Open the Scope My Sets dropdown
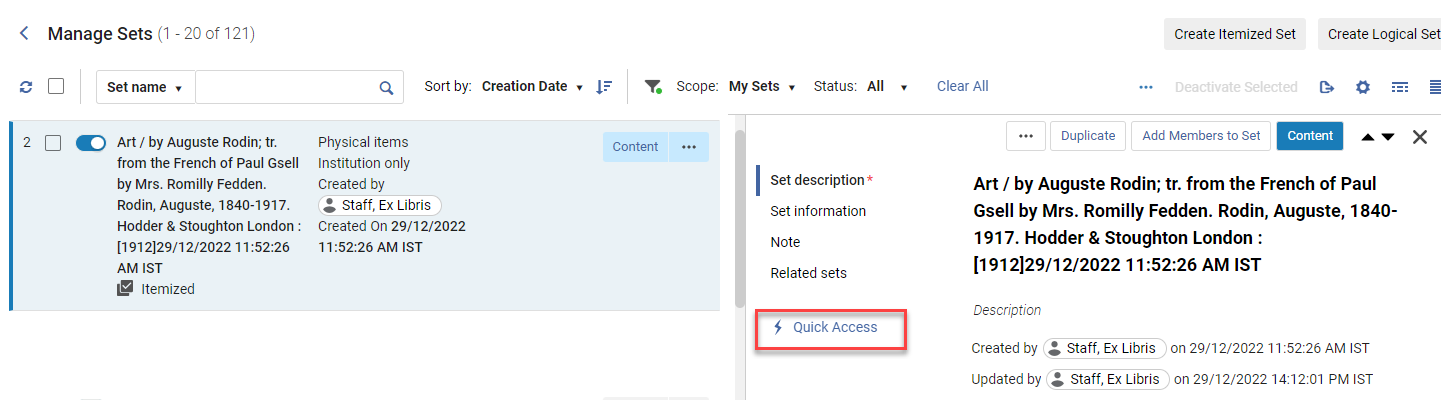Viewport: 1441px width, 400px height. tap(762, 86)
